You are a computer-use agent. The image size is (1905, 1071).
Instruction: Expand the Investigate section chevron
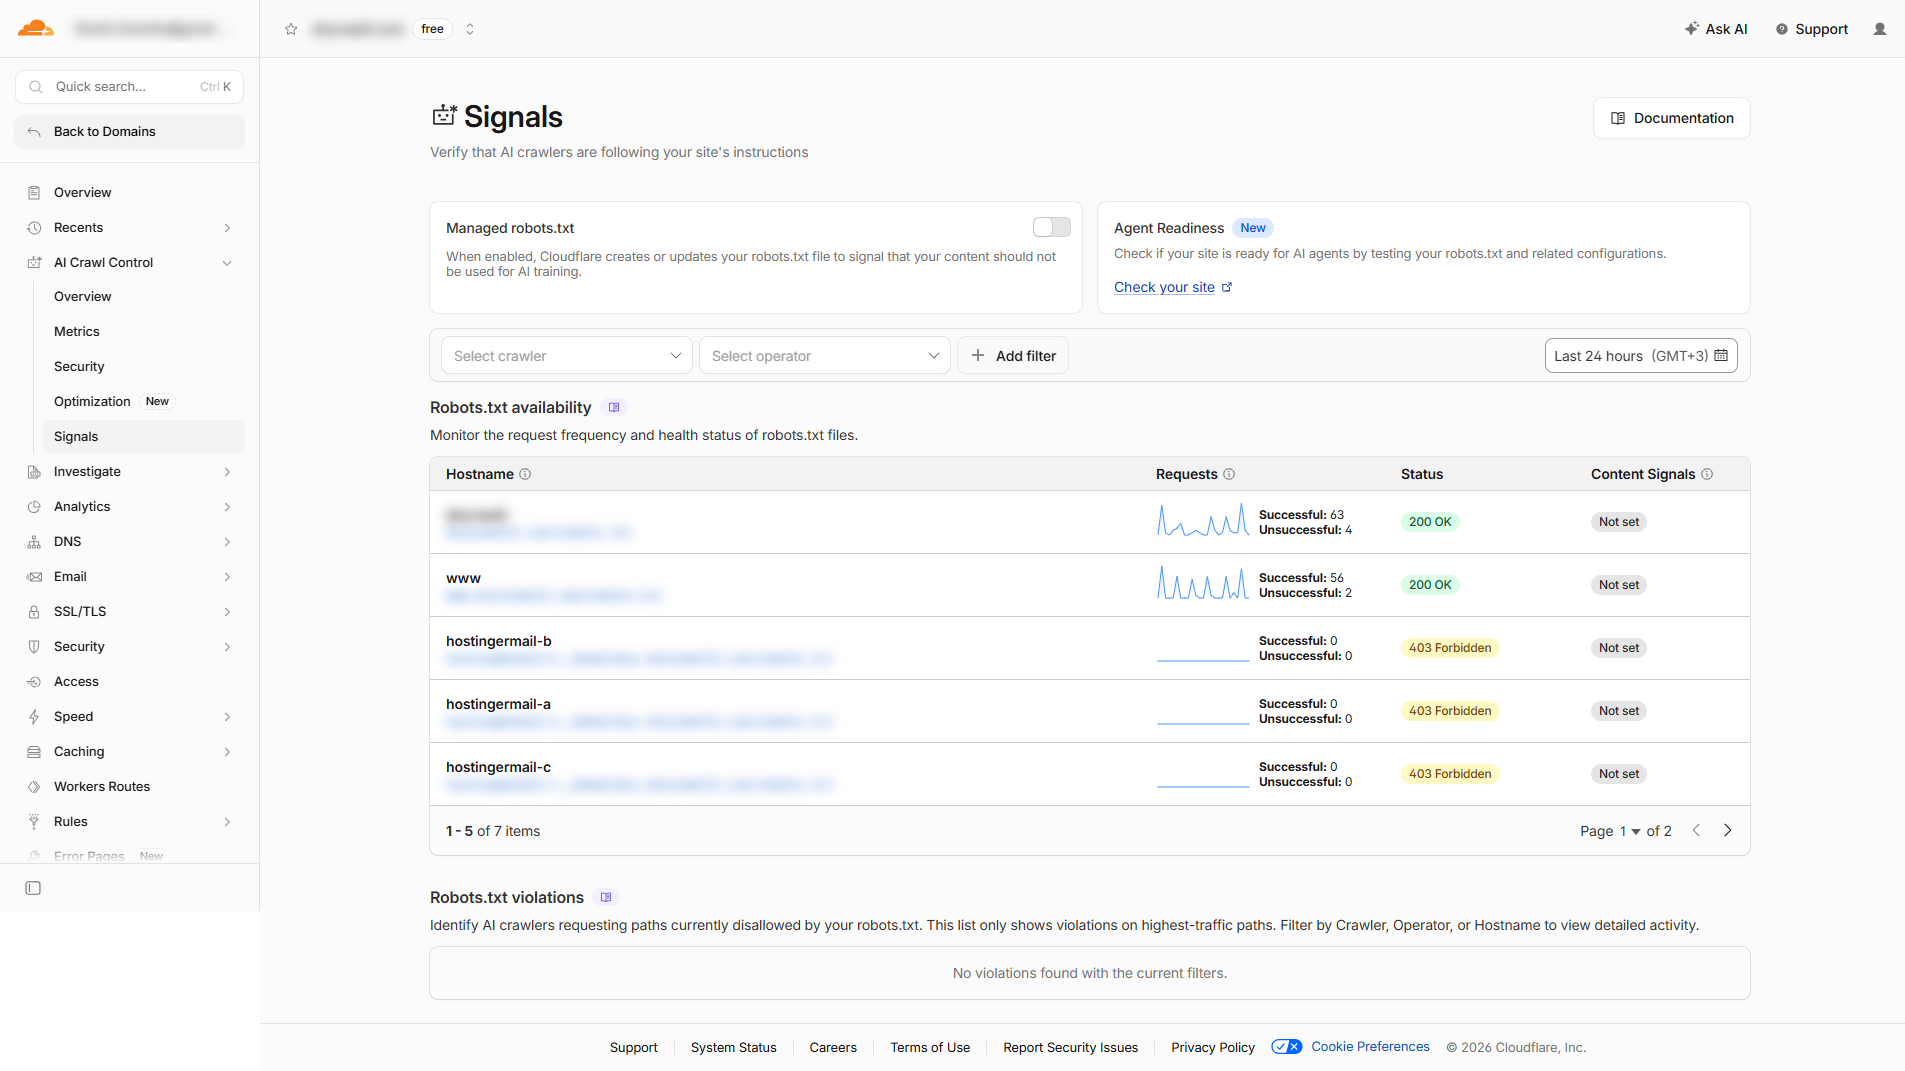[x=227, y=472]
